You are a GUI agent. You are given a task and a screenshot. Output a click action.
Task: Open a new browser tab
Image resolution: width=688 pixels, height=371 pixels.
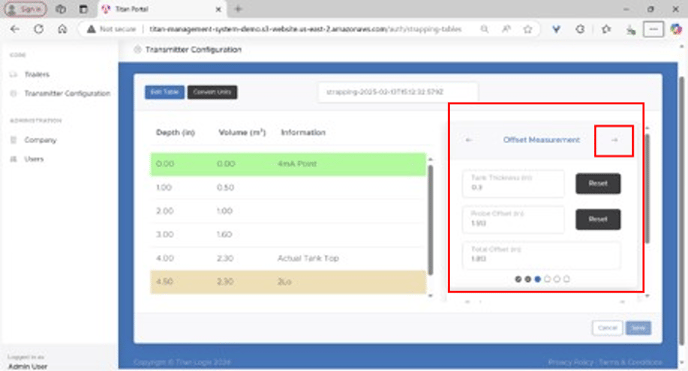pyautogui.click(x=238, y=9)
